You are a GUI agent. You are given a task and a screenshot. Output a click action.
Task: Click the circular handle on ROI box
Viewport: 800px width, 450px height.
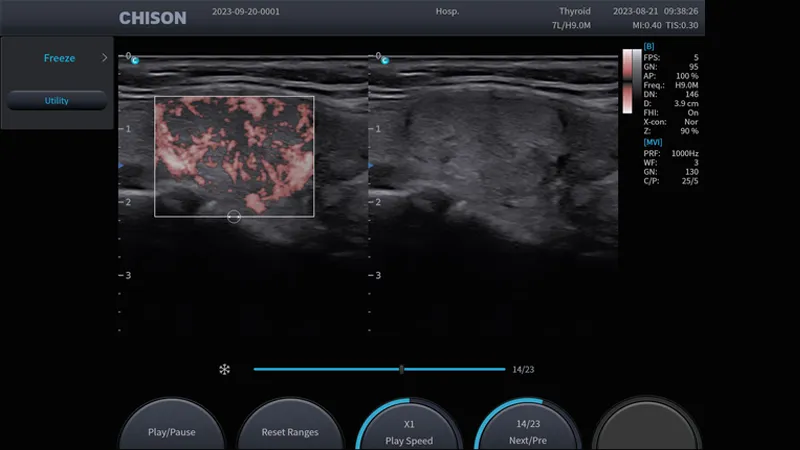[234, 217]
